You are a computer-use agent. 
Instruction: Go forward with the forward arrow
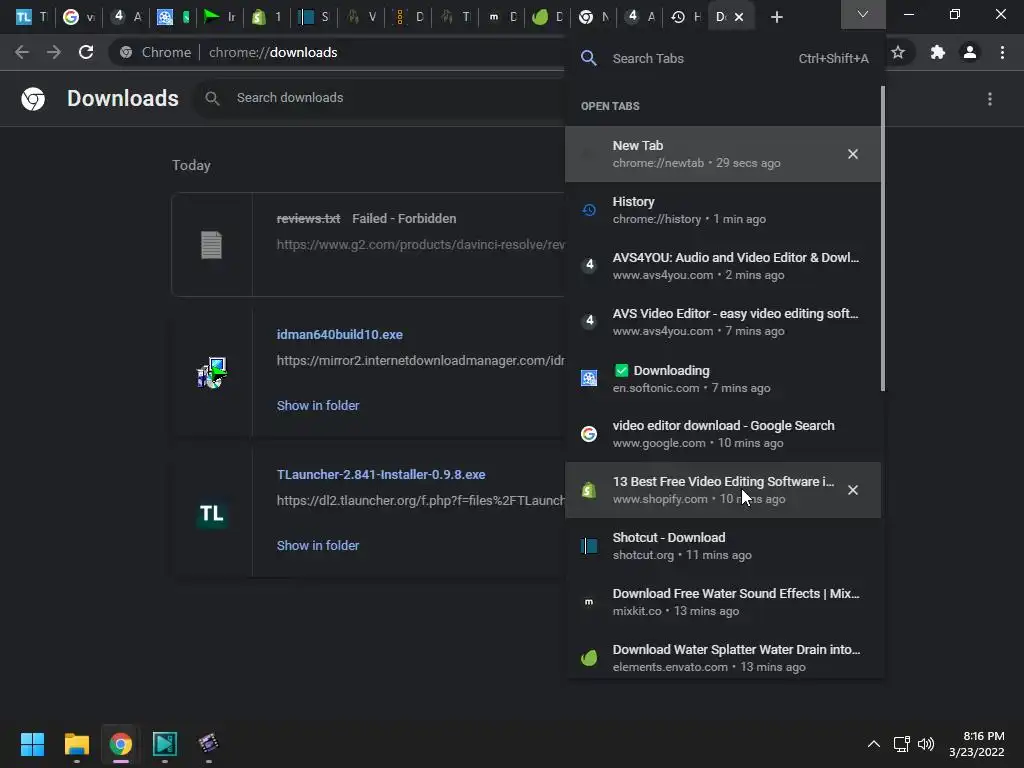[54, 52]
